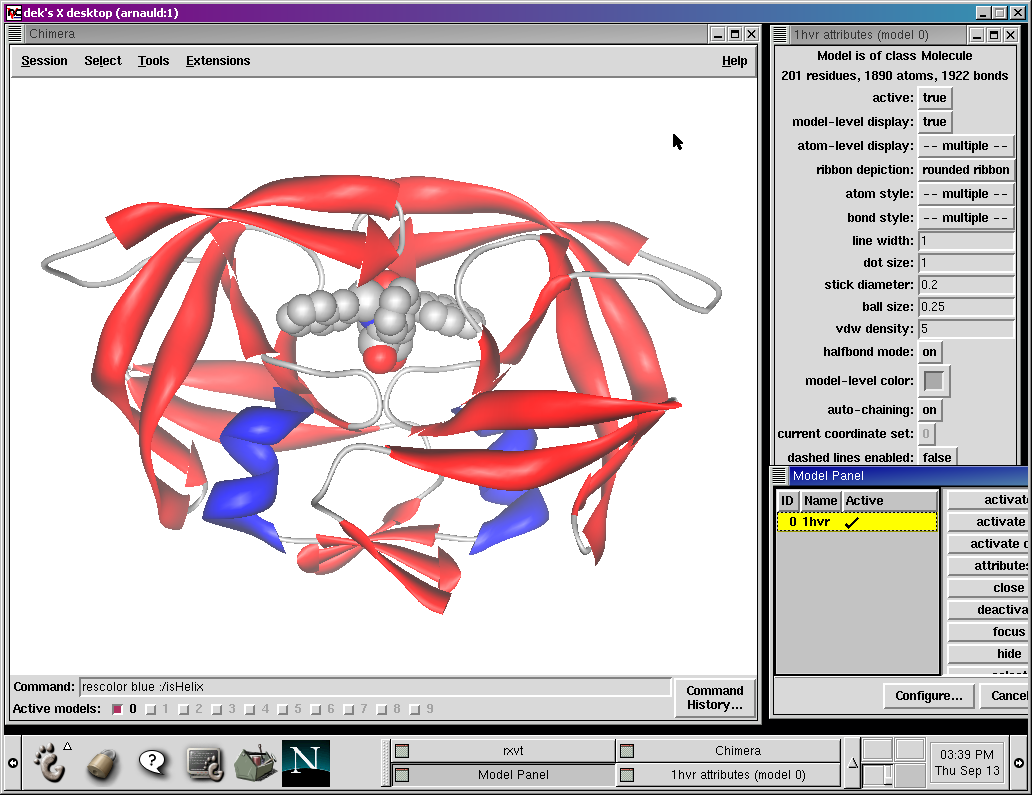Viewport: 1032px width, 795px height.
Task: Click the Command History button
Action: 714,697
